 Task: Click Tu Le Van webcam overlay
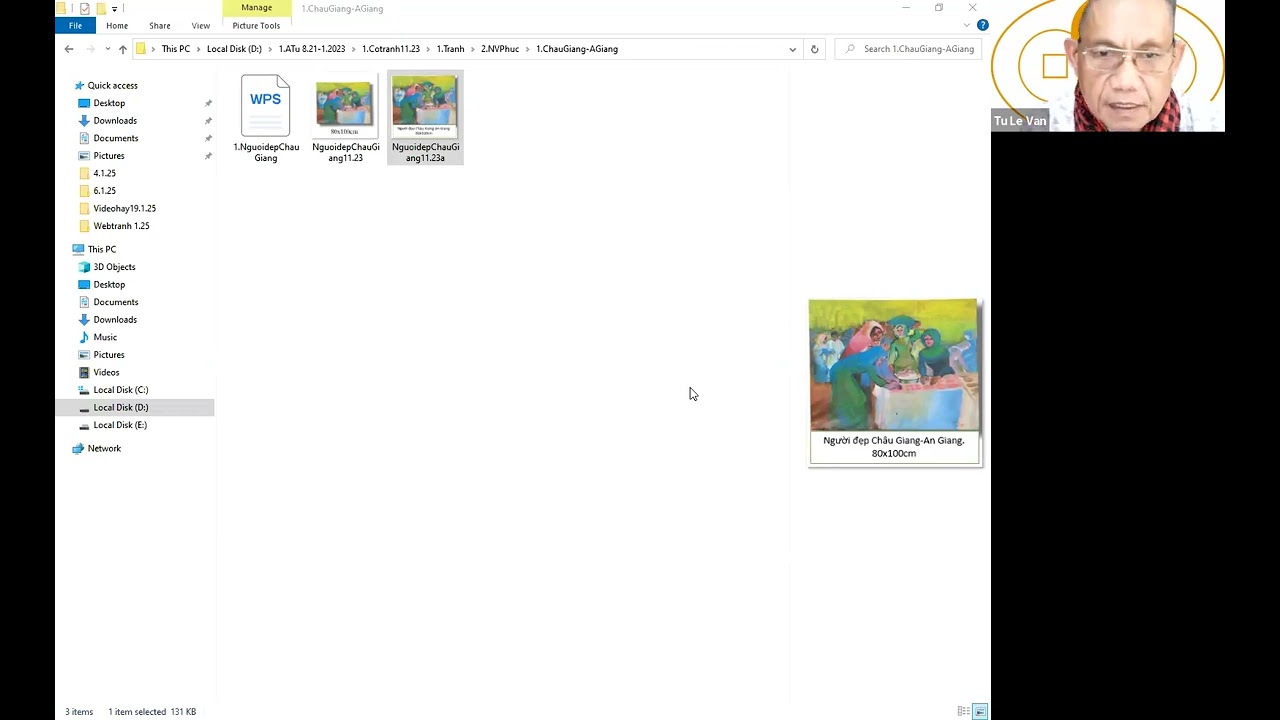1108,66
